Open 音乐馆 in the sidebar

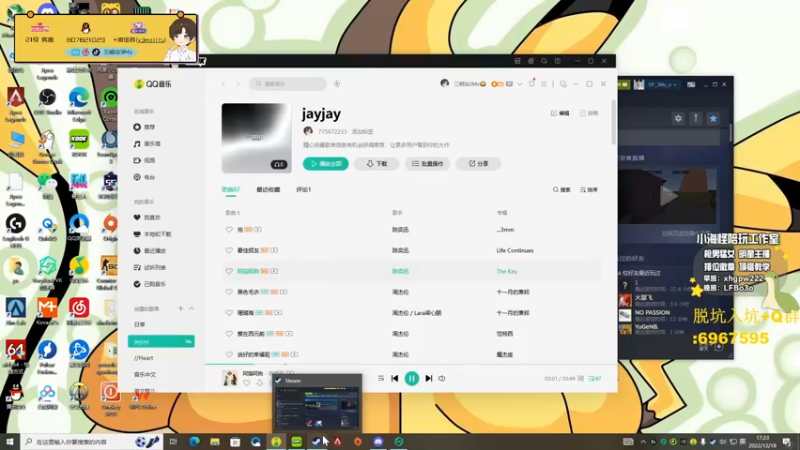[x=147, y=144]
